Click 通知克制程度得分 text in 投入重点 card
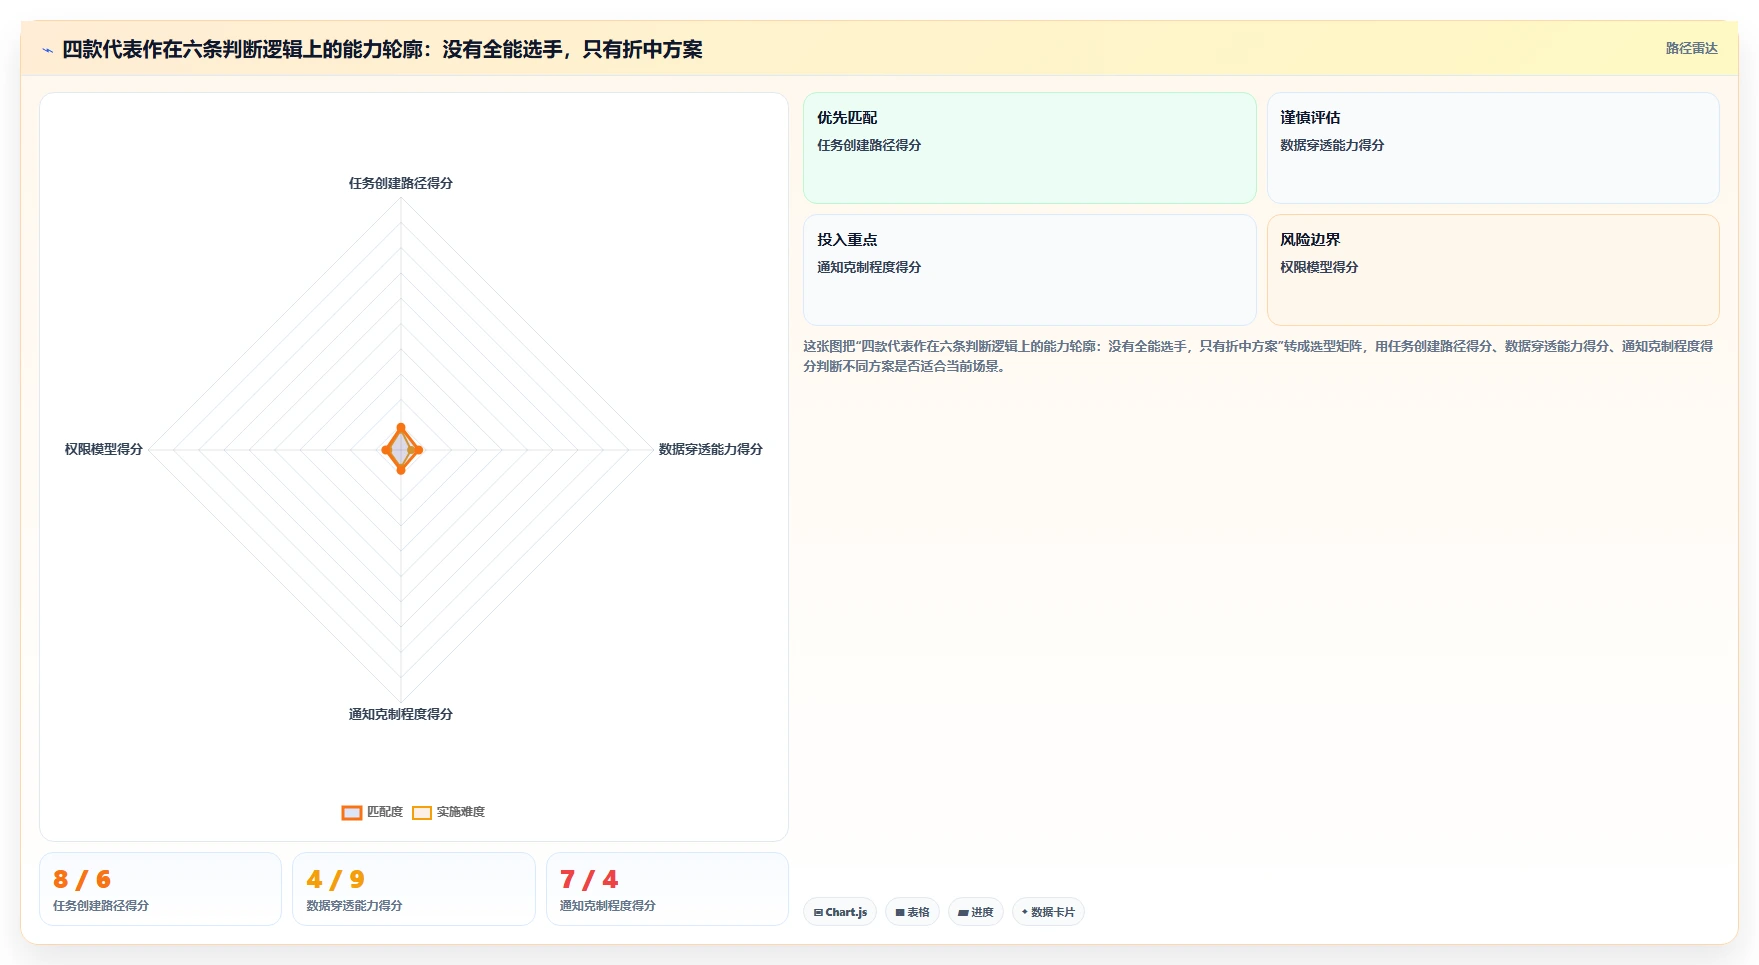This screenshot has width=1759, height=965. pyautogui.click(x=869, y=267)
